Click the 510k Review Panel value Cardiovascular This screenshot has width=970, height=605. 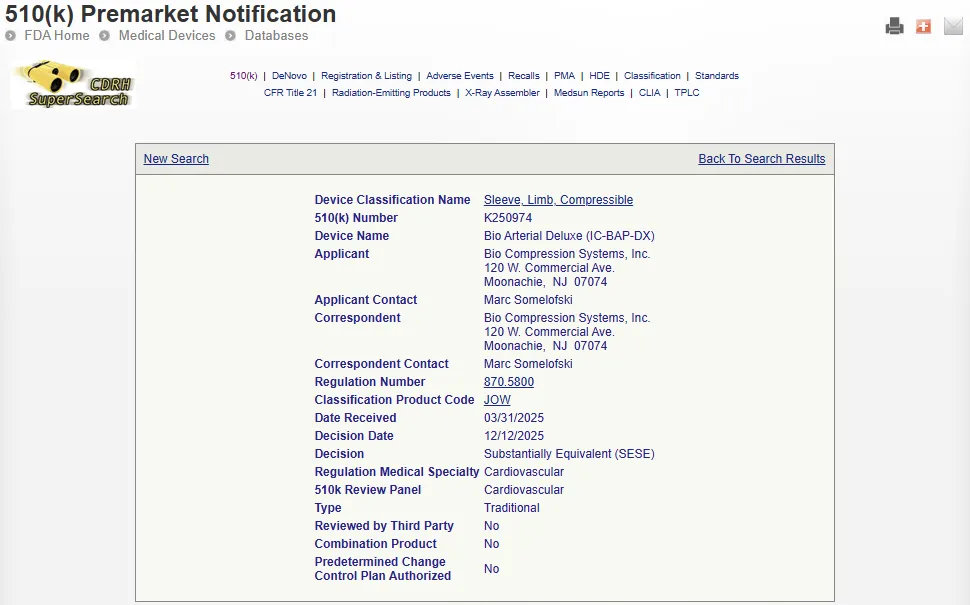point(524,489)
